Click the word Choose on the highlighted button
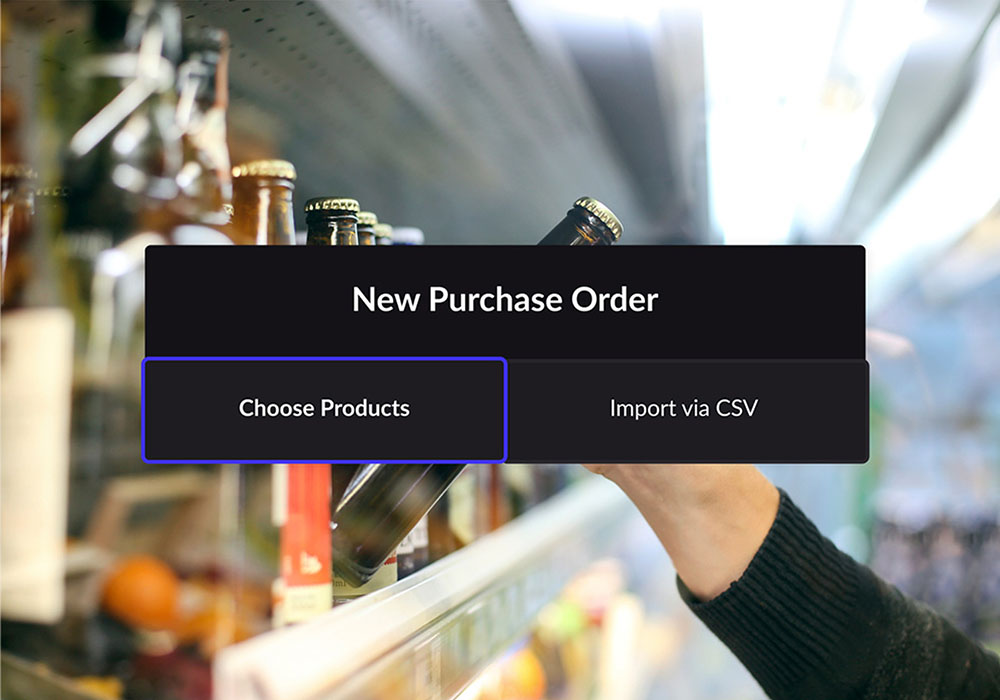Image resolution: width=1000 pixels, height=700 pixels. (276, 408)
